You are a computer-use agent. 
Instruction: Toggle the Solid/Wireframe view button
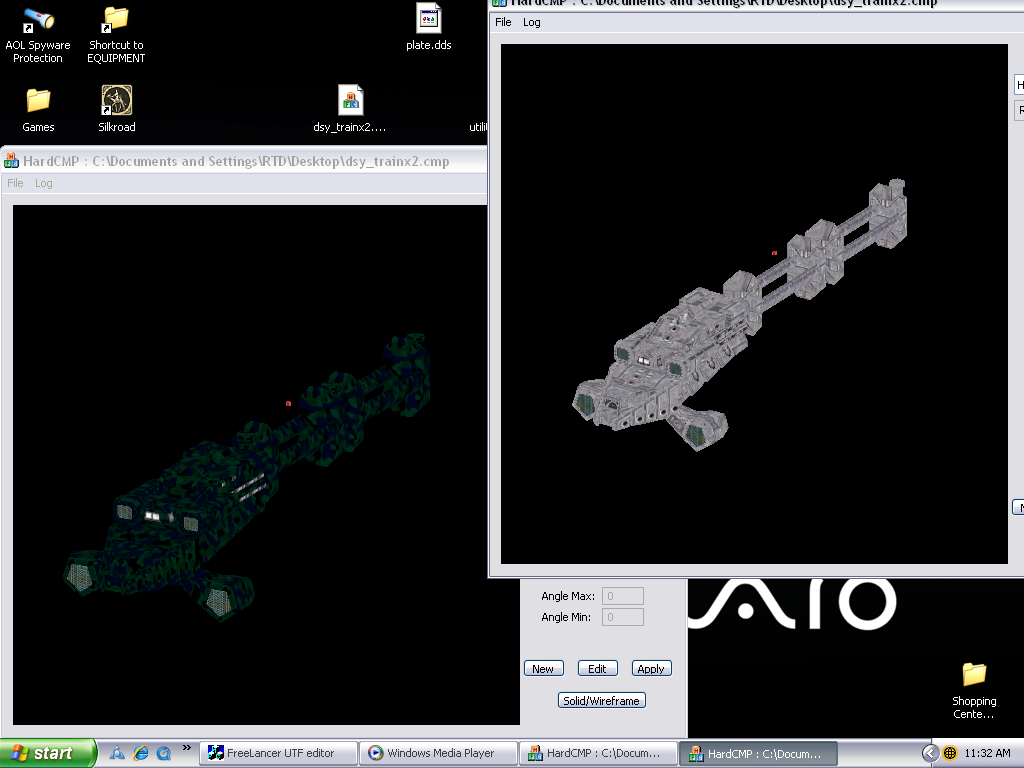pyautogui.click(x=601, y=701)
